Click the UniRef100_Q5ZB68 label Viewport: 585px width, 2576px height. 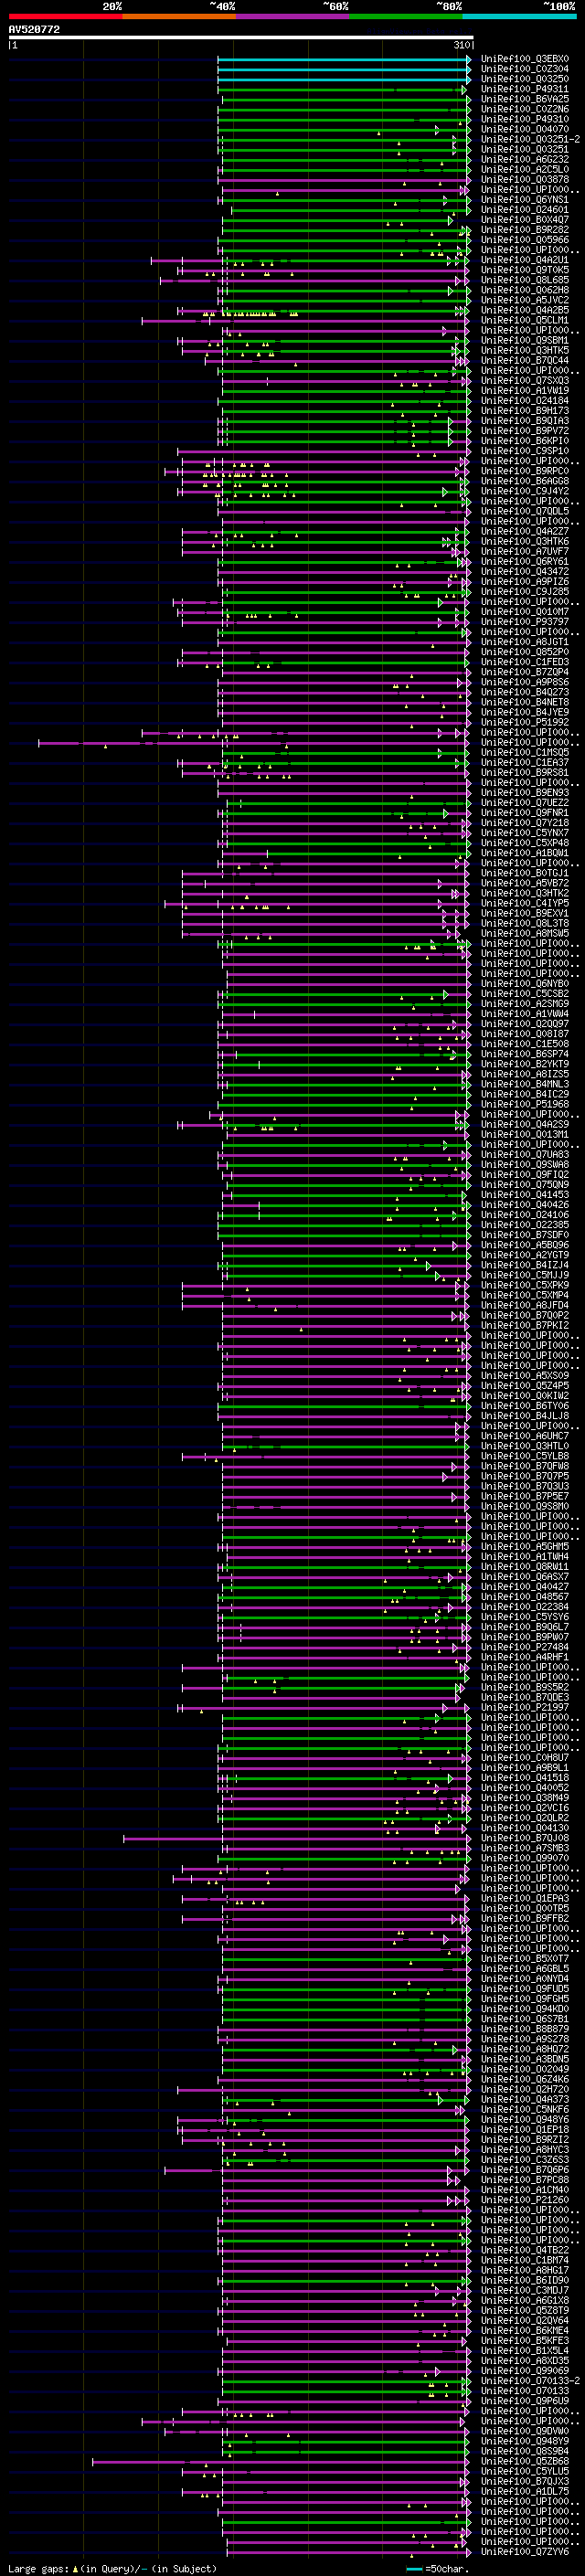coord(525,2461)
